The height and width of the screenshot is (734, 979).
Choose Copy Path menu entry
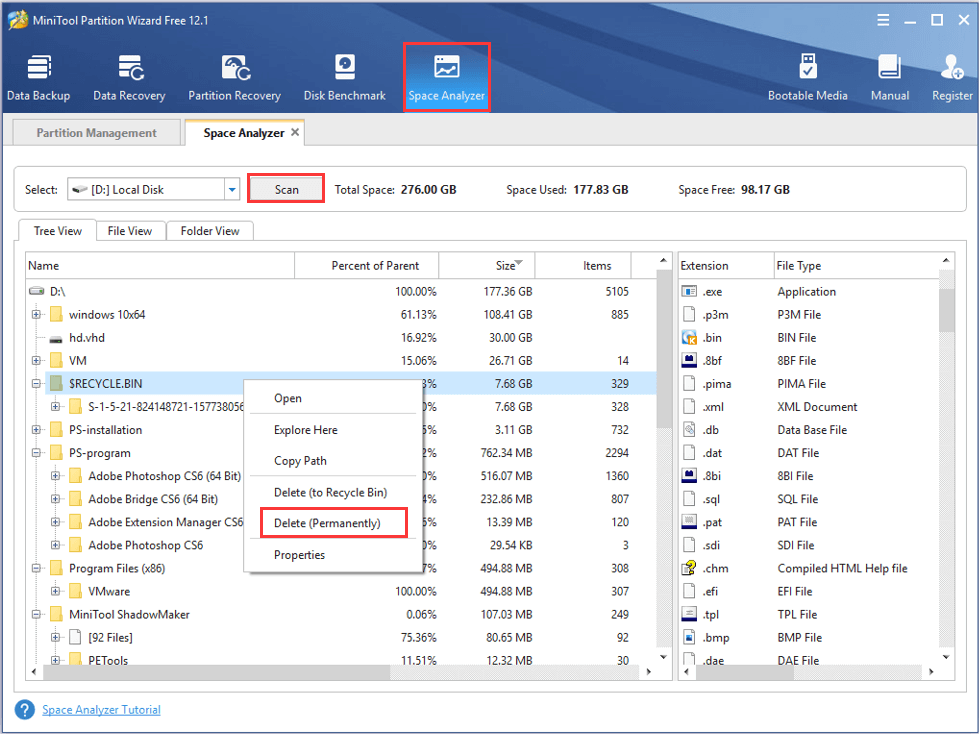[333, 461]
